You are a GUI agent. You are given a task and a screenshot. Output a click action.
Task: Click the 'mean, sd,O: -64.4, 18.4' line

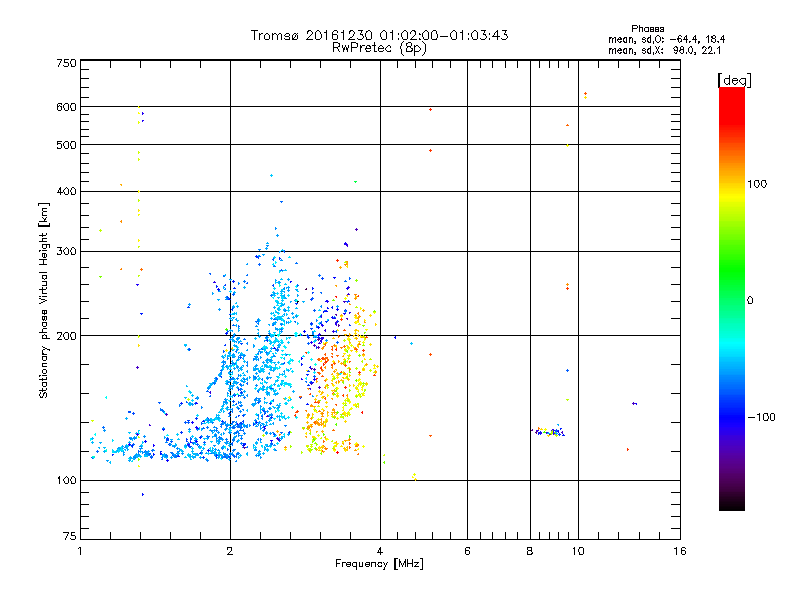(x=666, y=39)
